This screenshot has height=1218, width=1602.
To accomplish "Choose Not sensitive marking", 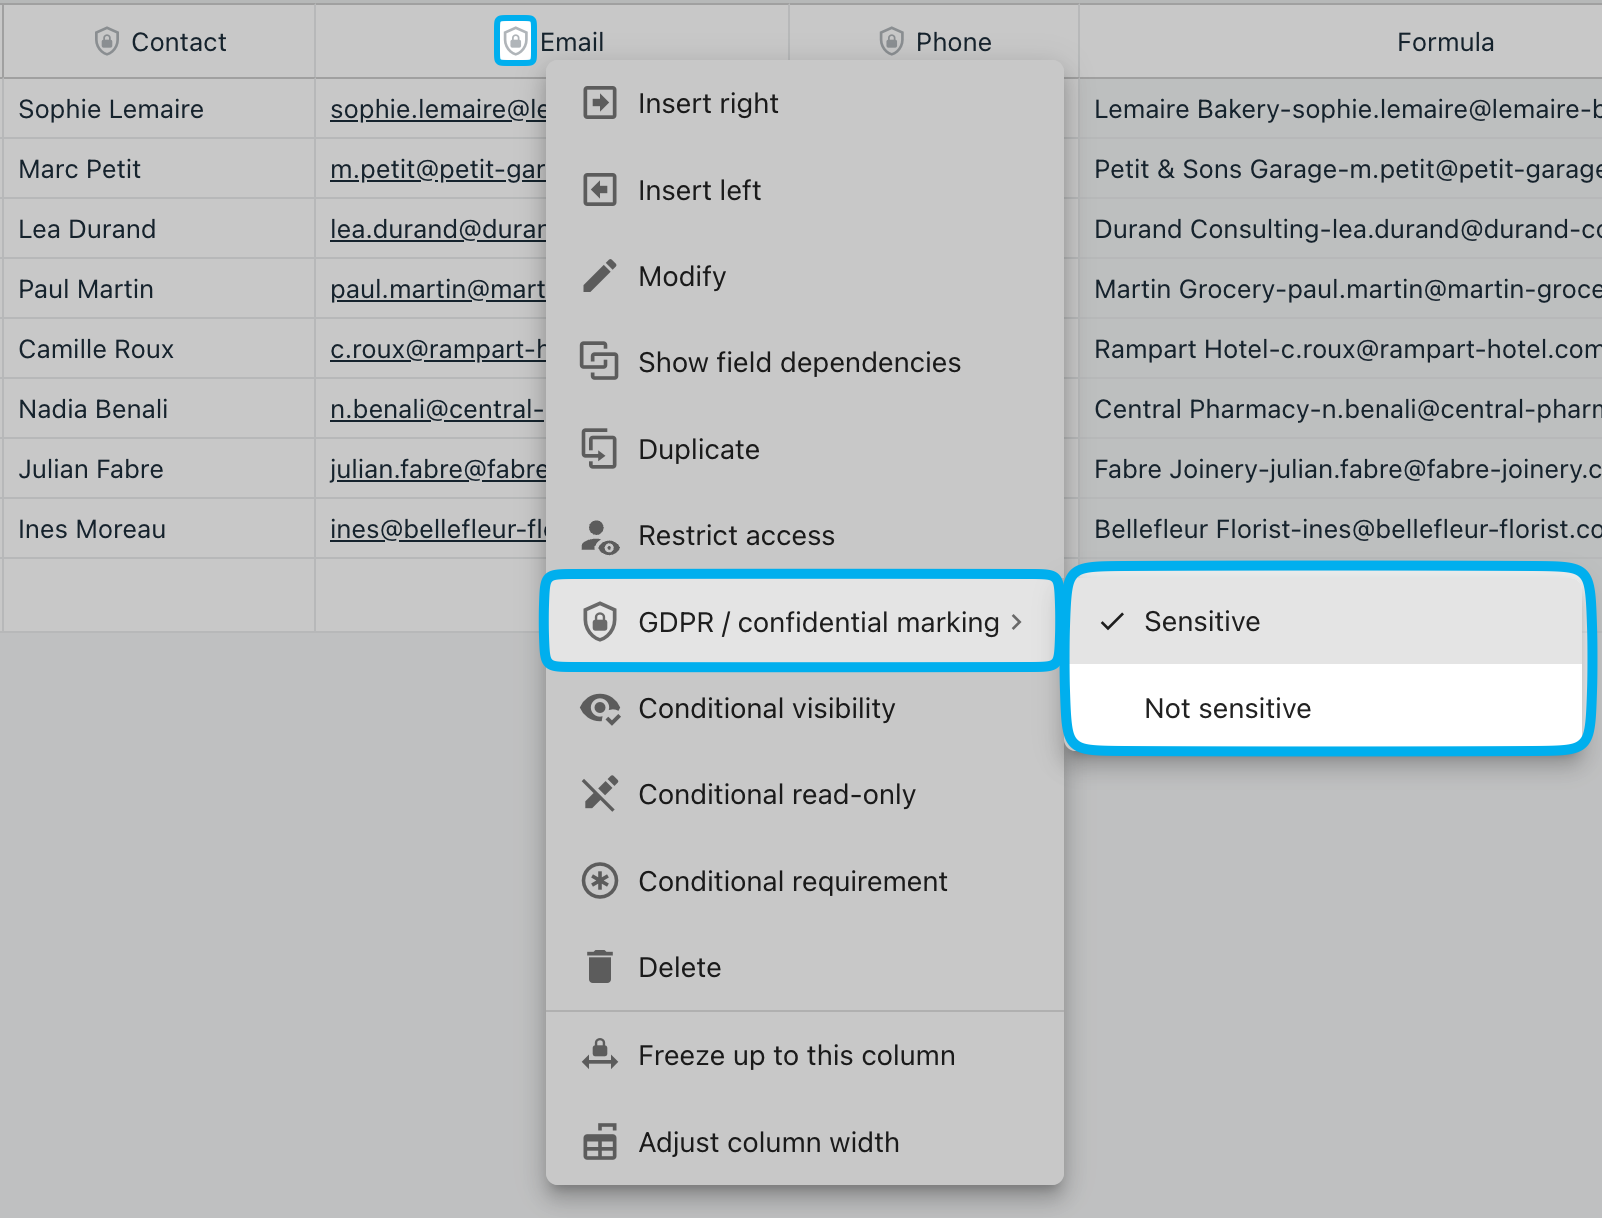I will click(1327, 708).
